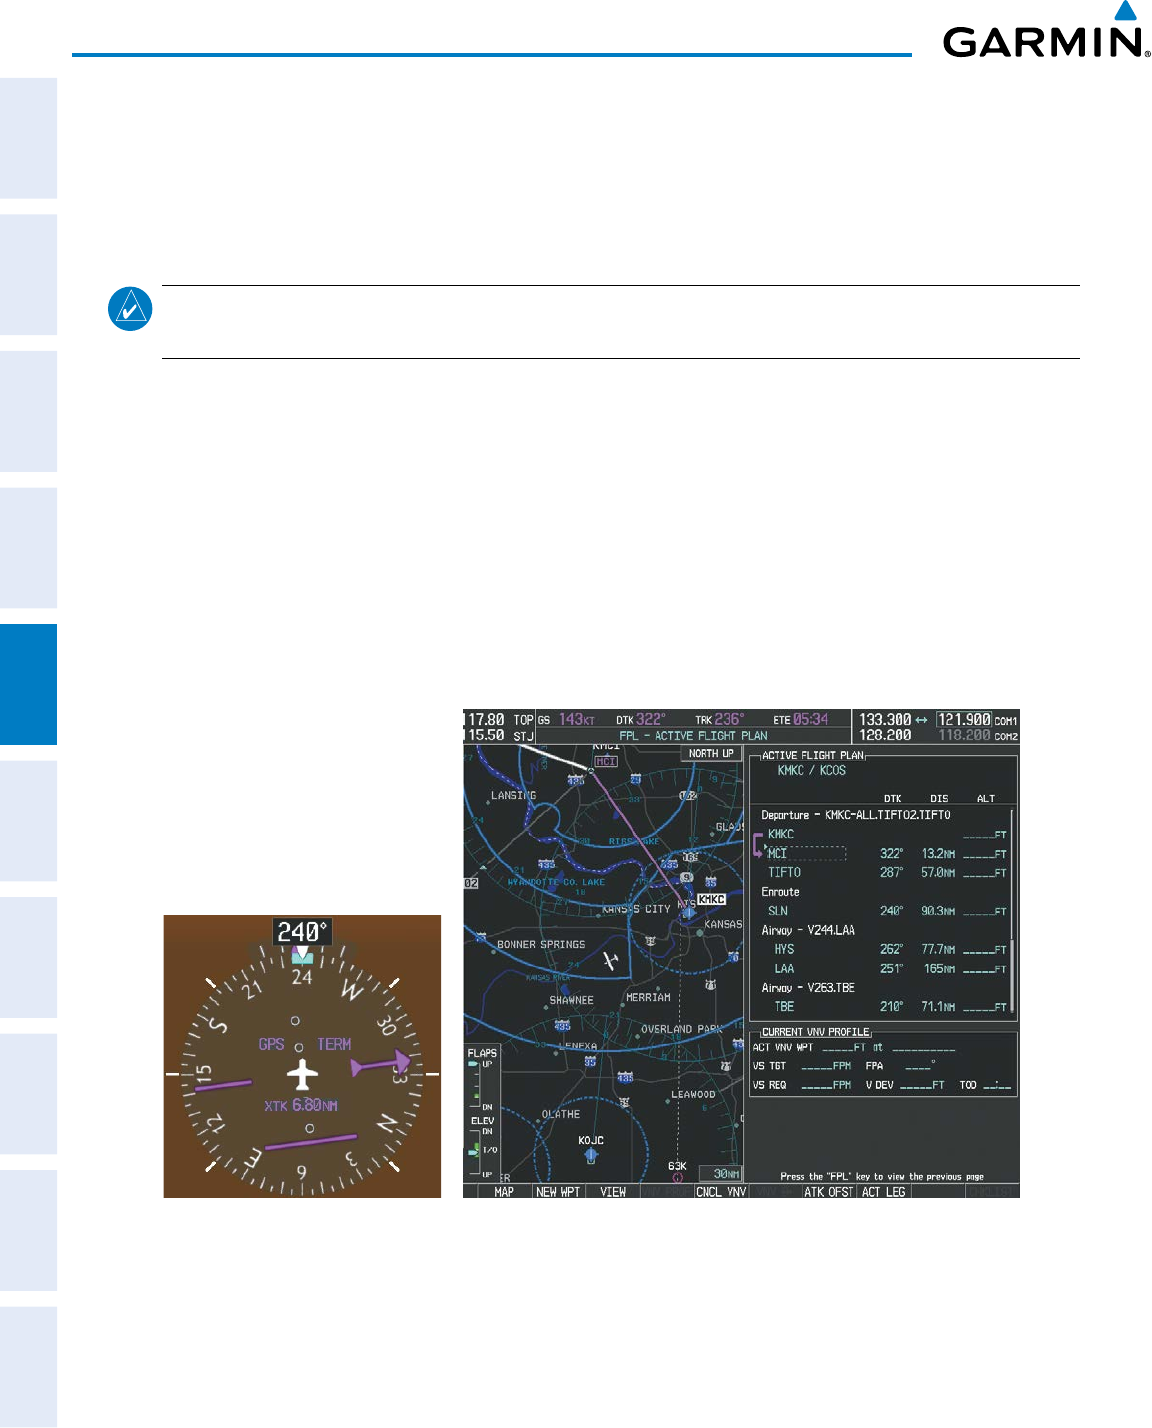Select the highlighted MCI waypoint field
This screenshot has width=1152, height=1428.
coord(806,853)
